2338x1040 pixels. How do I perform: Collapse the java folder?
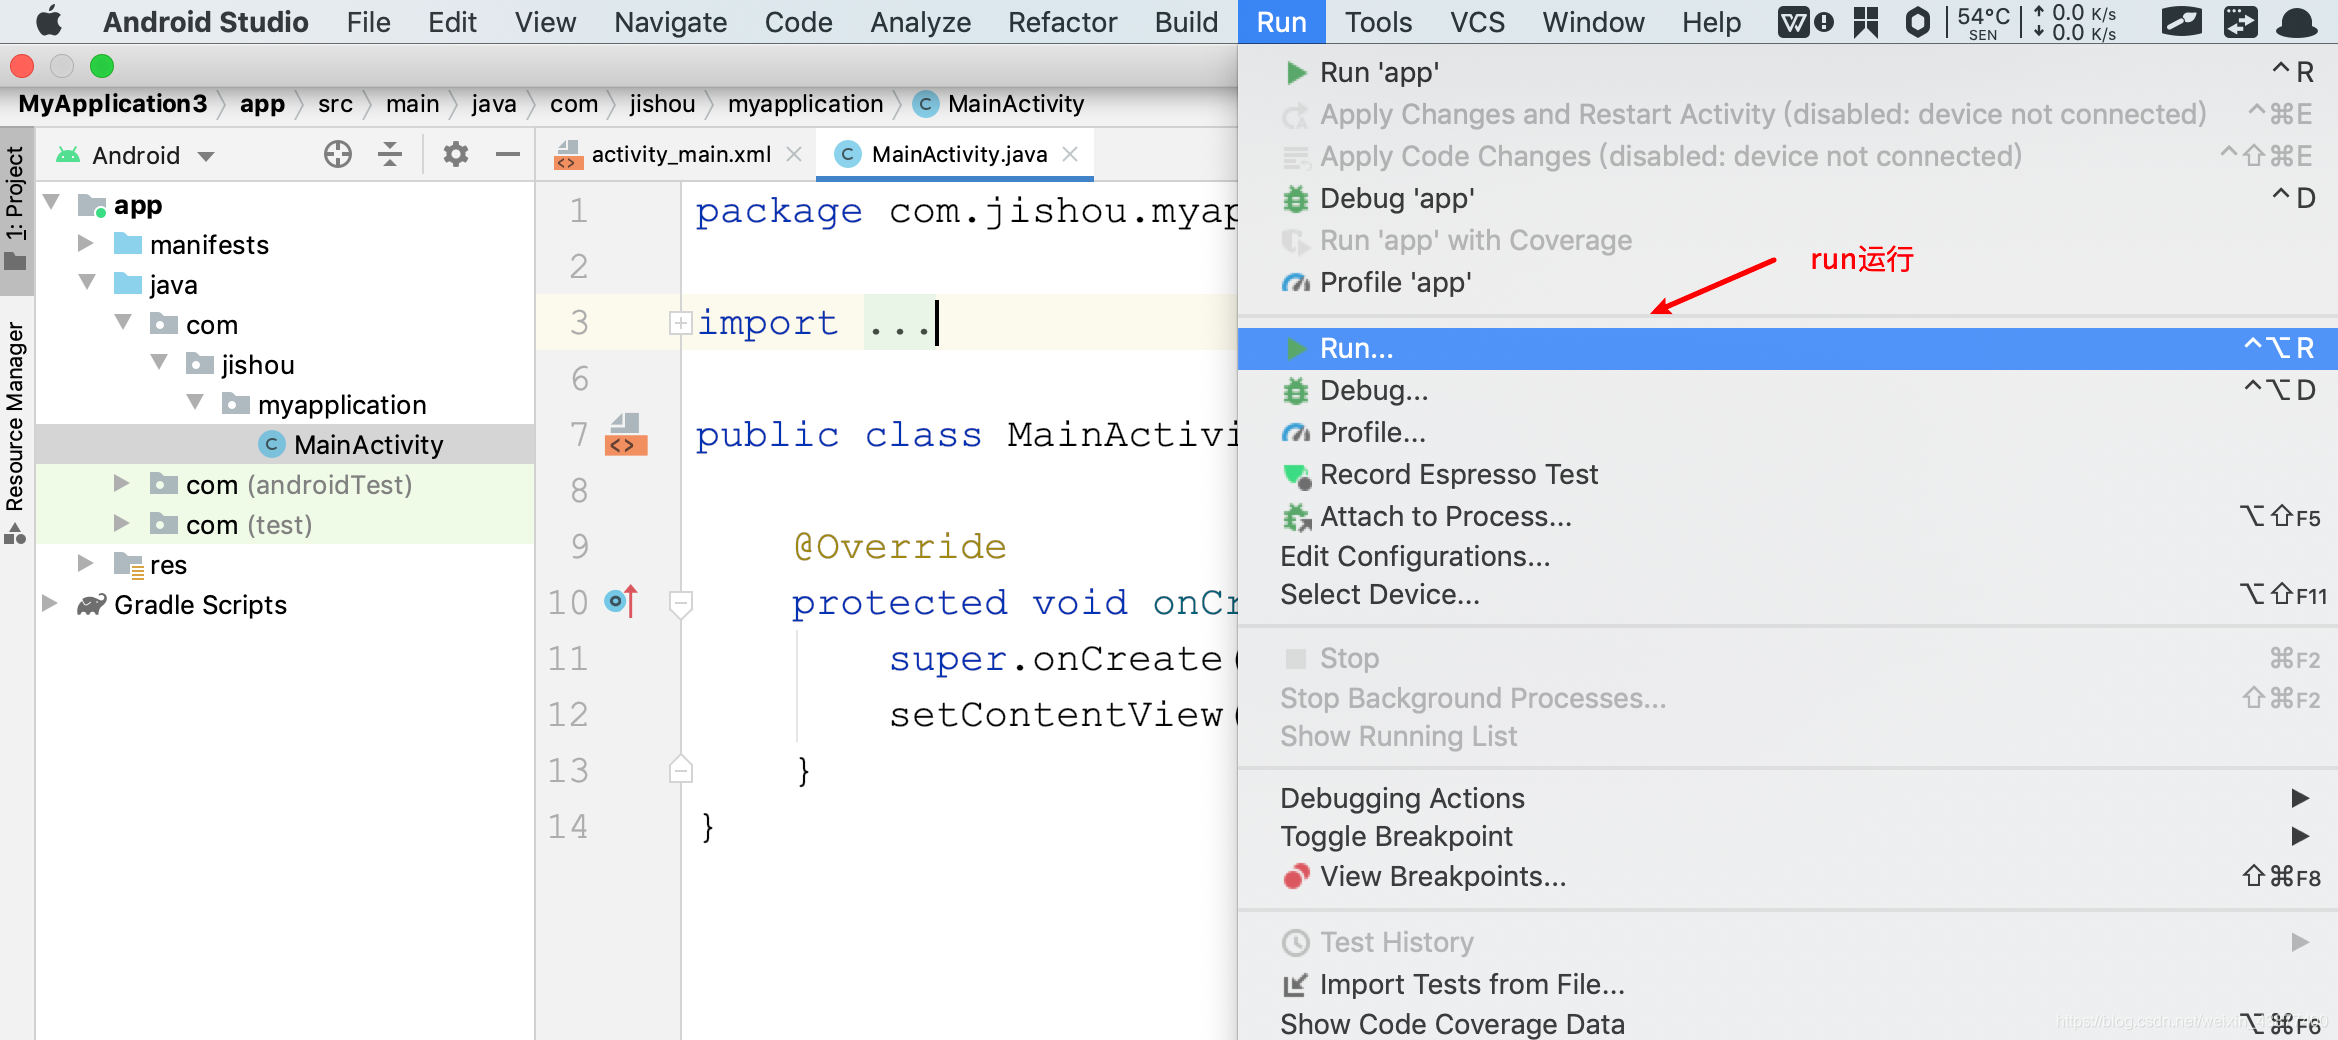(87, 284)
